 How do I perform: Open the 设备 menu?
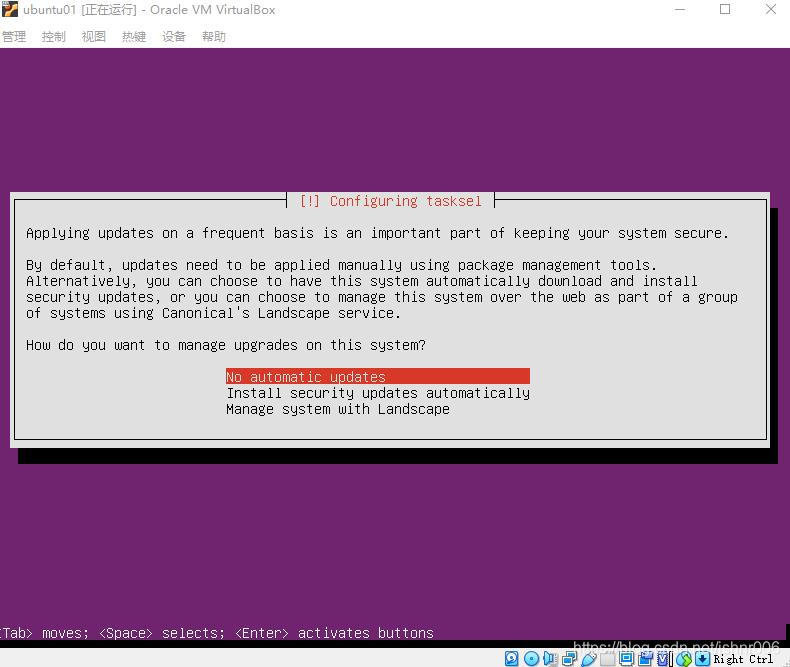point(174,36)
